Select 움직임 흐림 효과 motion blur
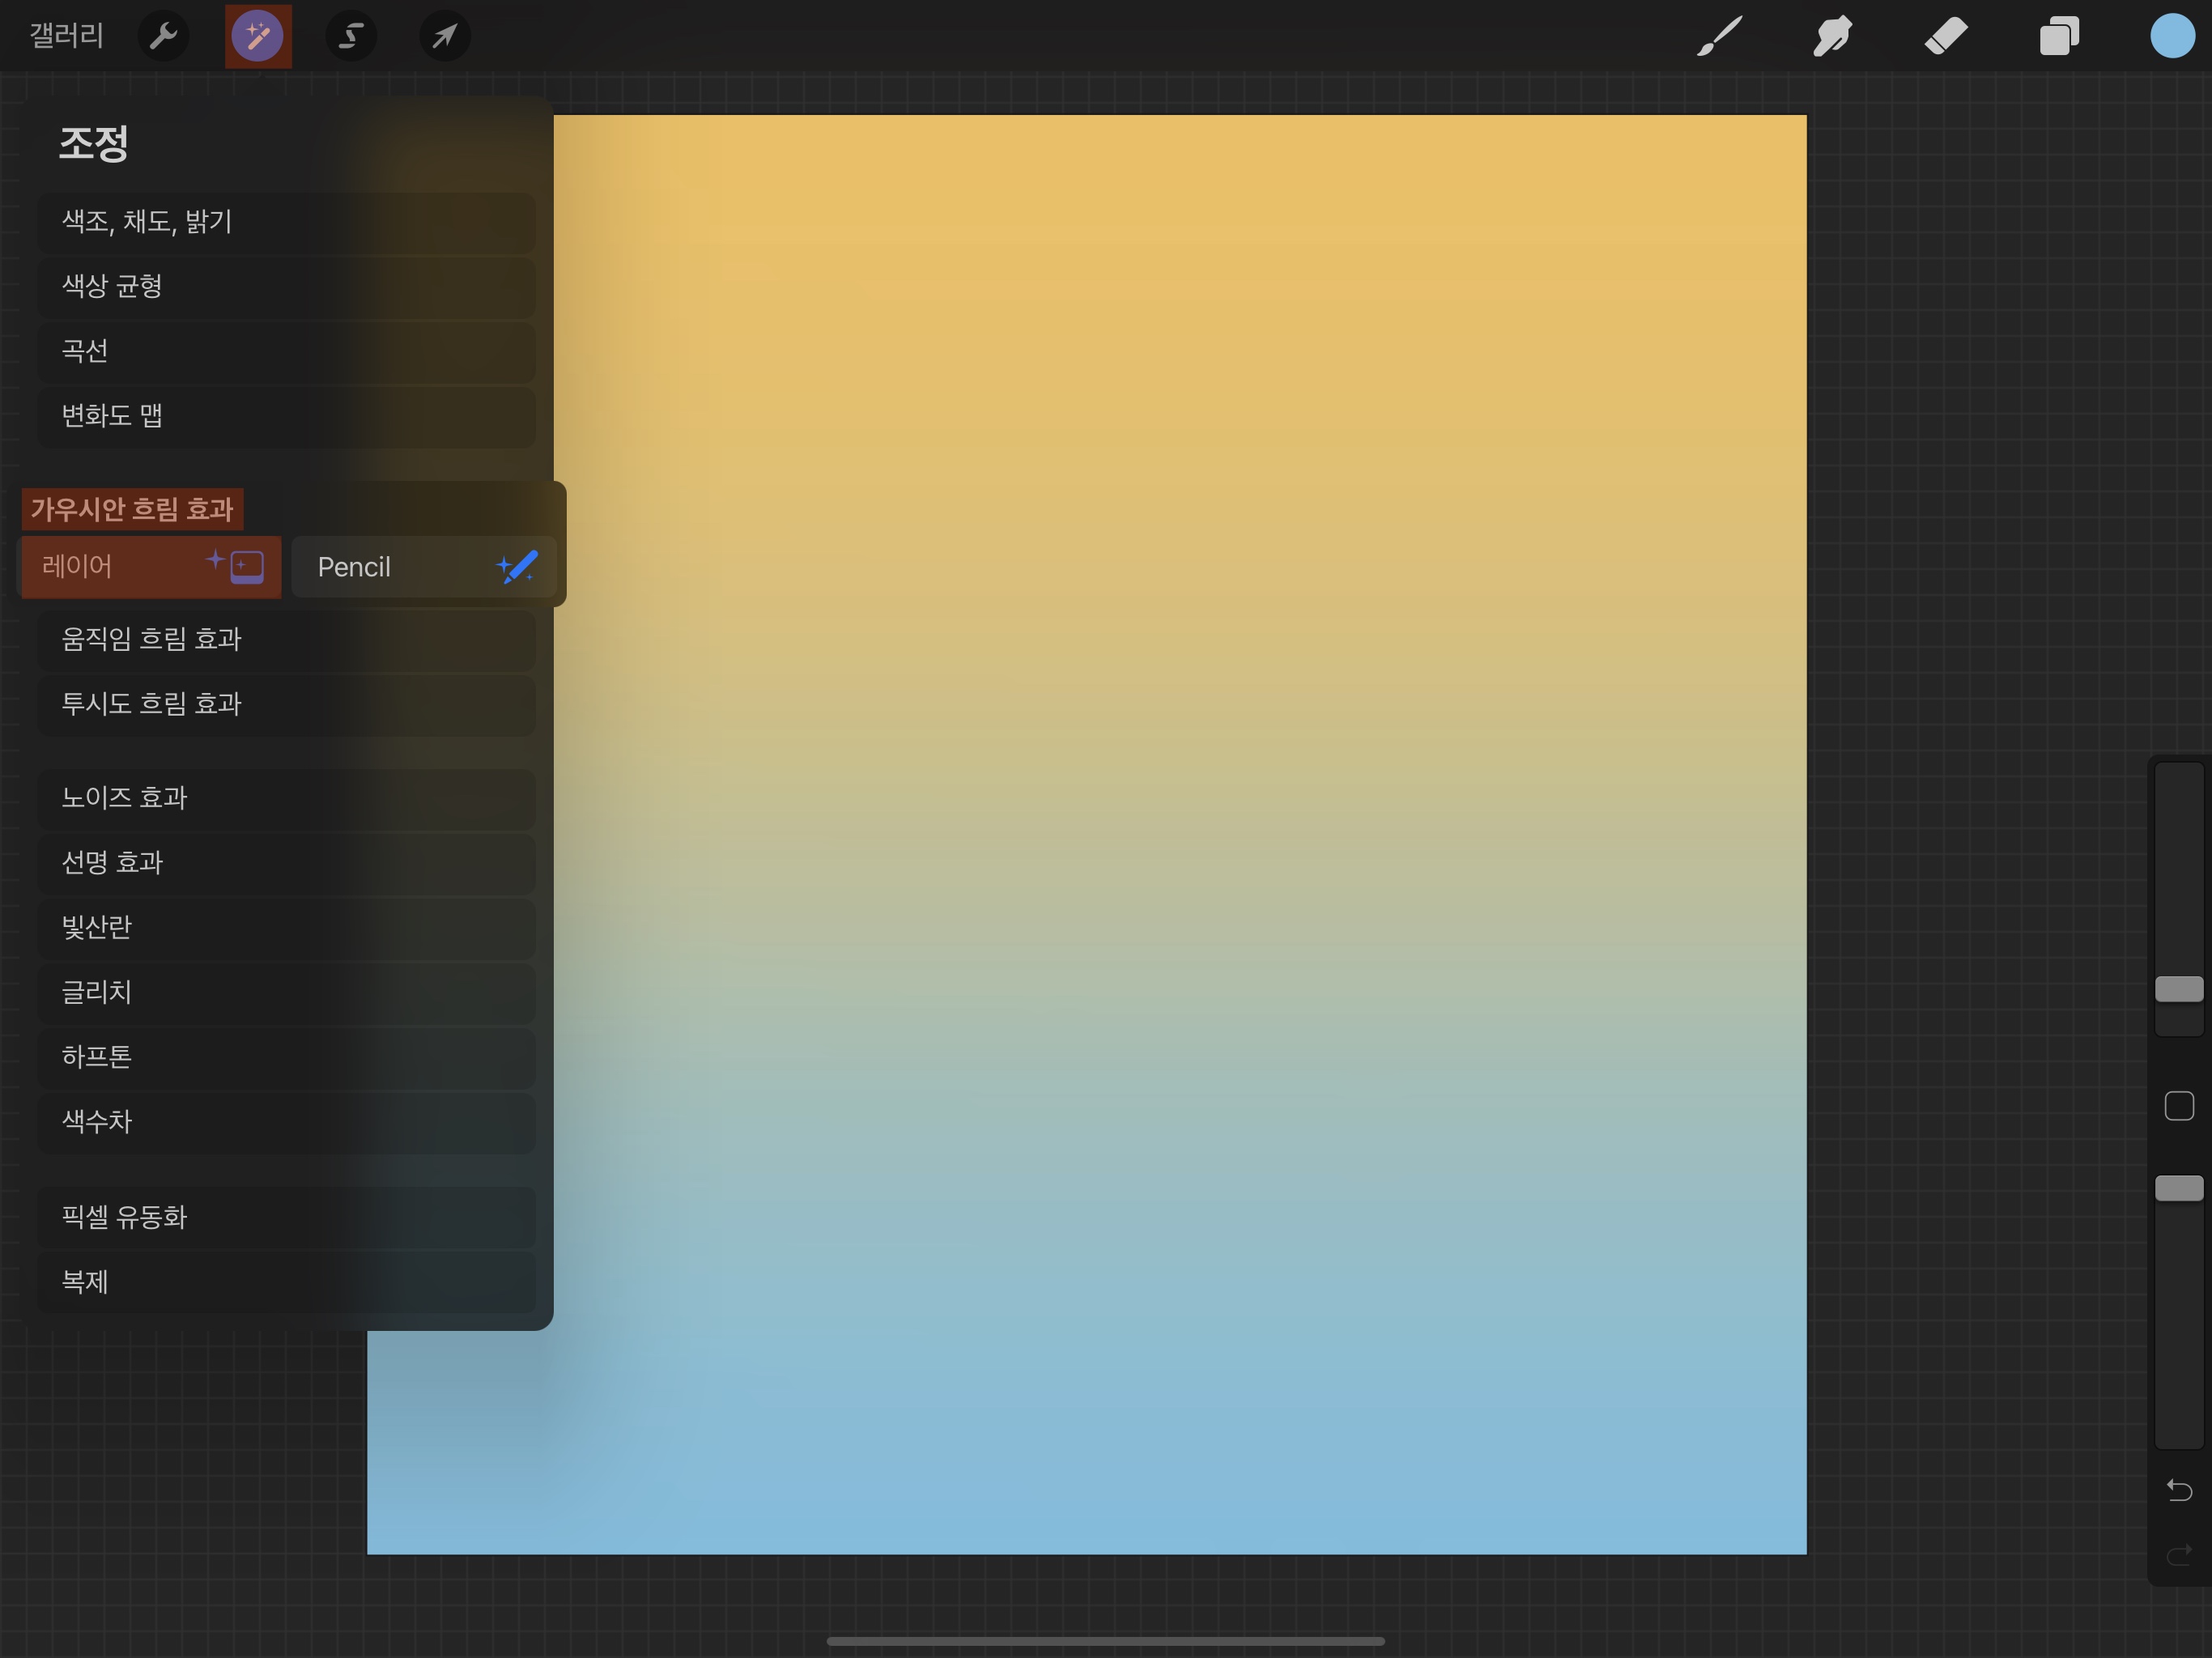The height and width of the screenshot is (1658, 2212). pyautogui.click(x=286, y=640)
